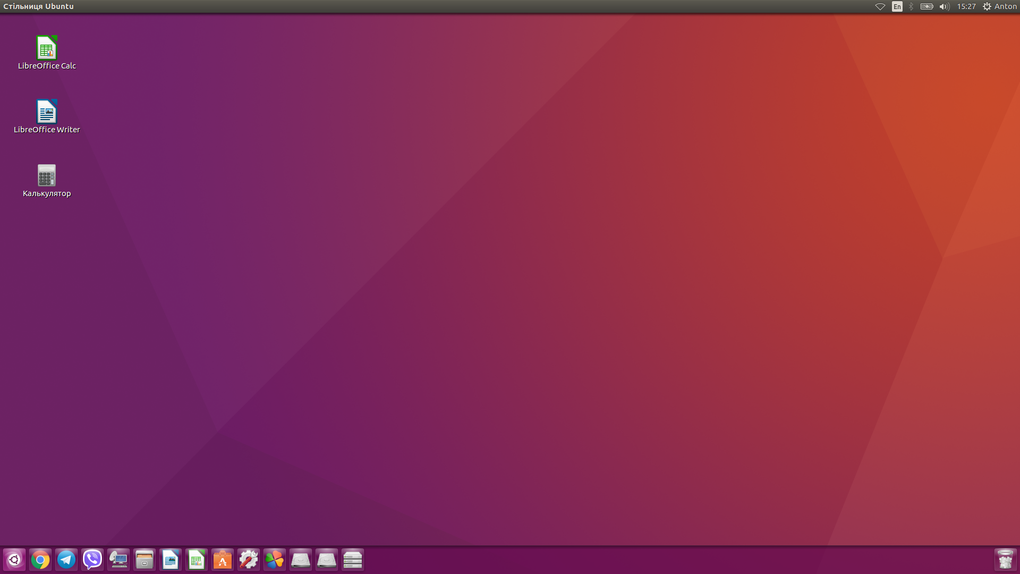Open Ubuntu Software Center in the dock
The width and height of the screenshot is (1020, 574).
(x=222, y=560)
